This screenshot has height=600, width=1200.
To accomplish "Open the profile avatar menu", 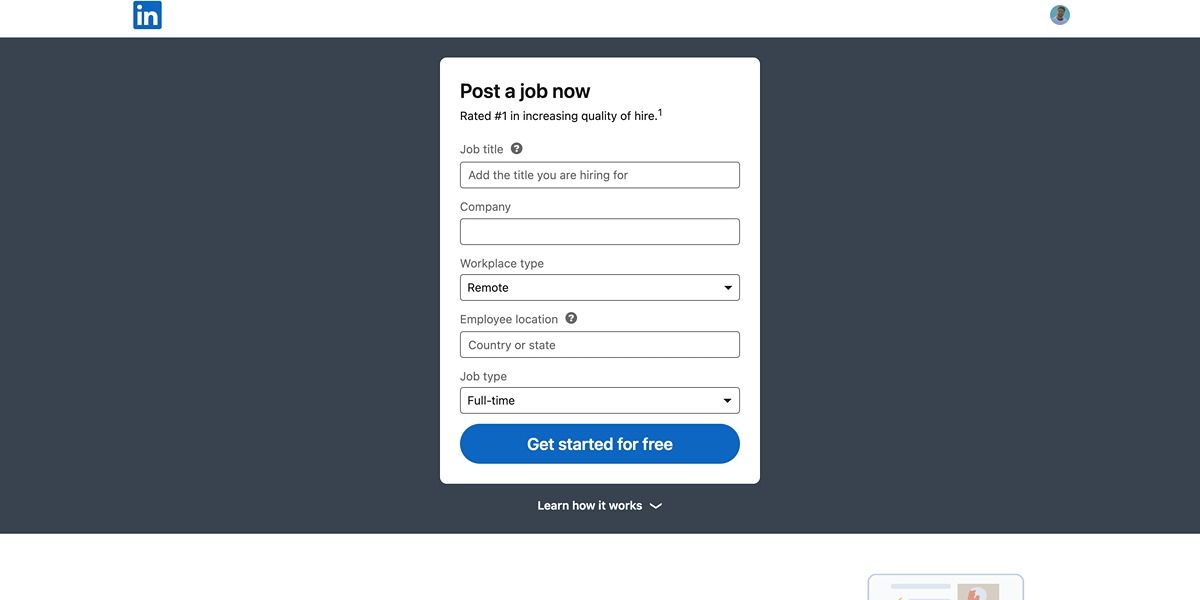I will [x=1059, y=14].
